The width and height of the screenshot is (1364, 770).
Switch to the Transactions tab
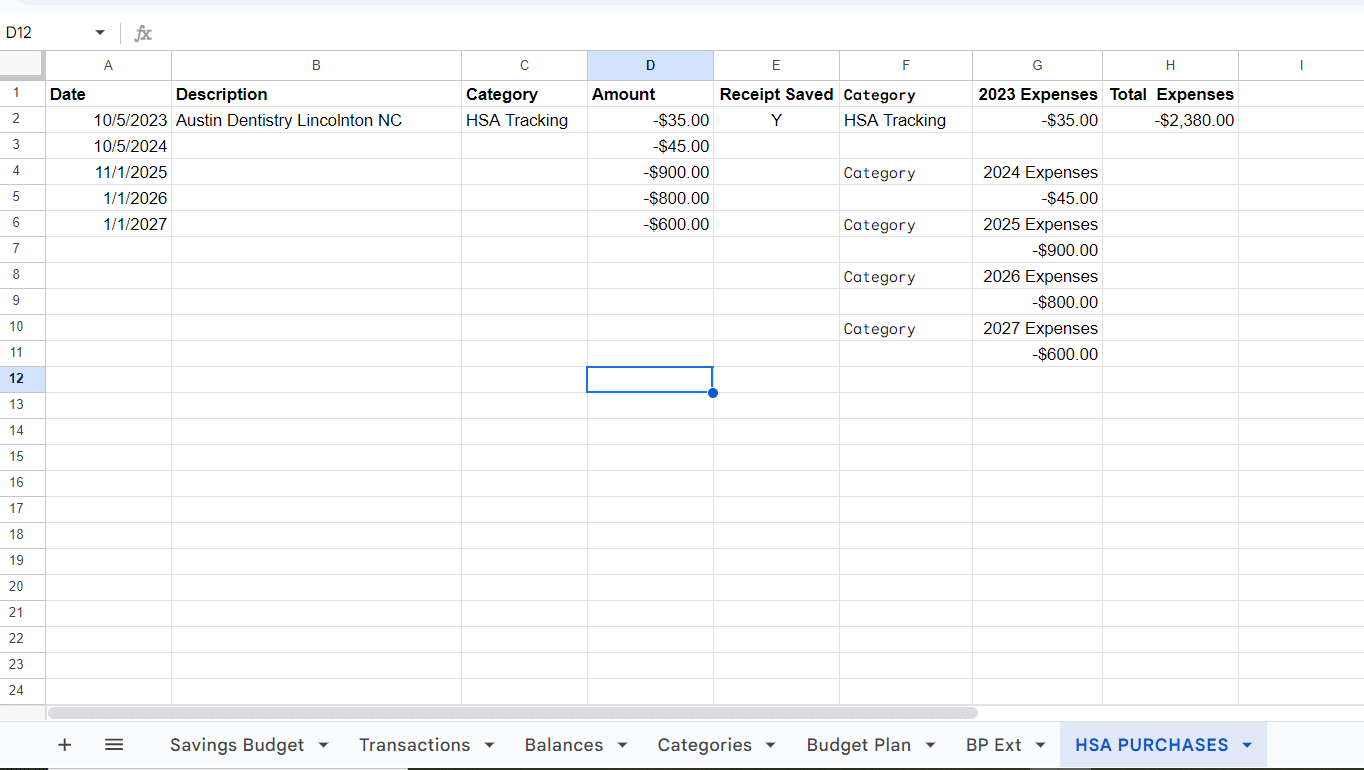tap(414, 745)
